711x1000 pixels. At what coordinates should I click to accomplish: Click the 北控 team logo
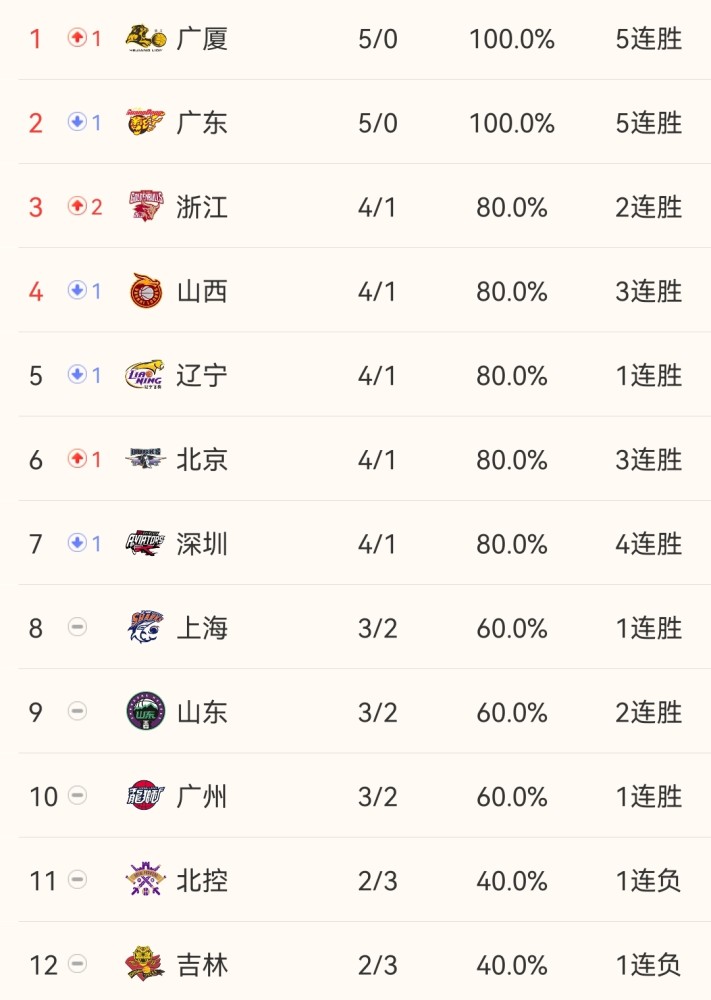pyautogui.click(x=145, y=879)
